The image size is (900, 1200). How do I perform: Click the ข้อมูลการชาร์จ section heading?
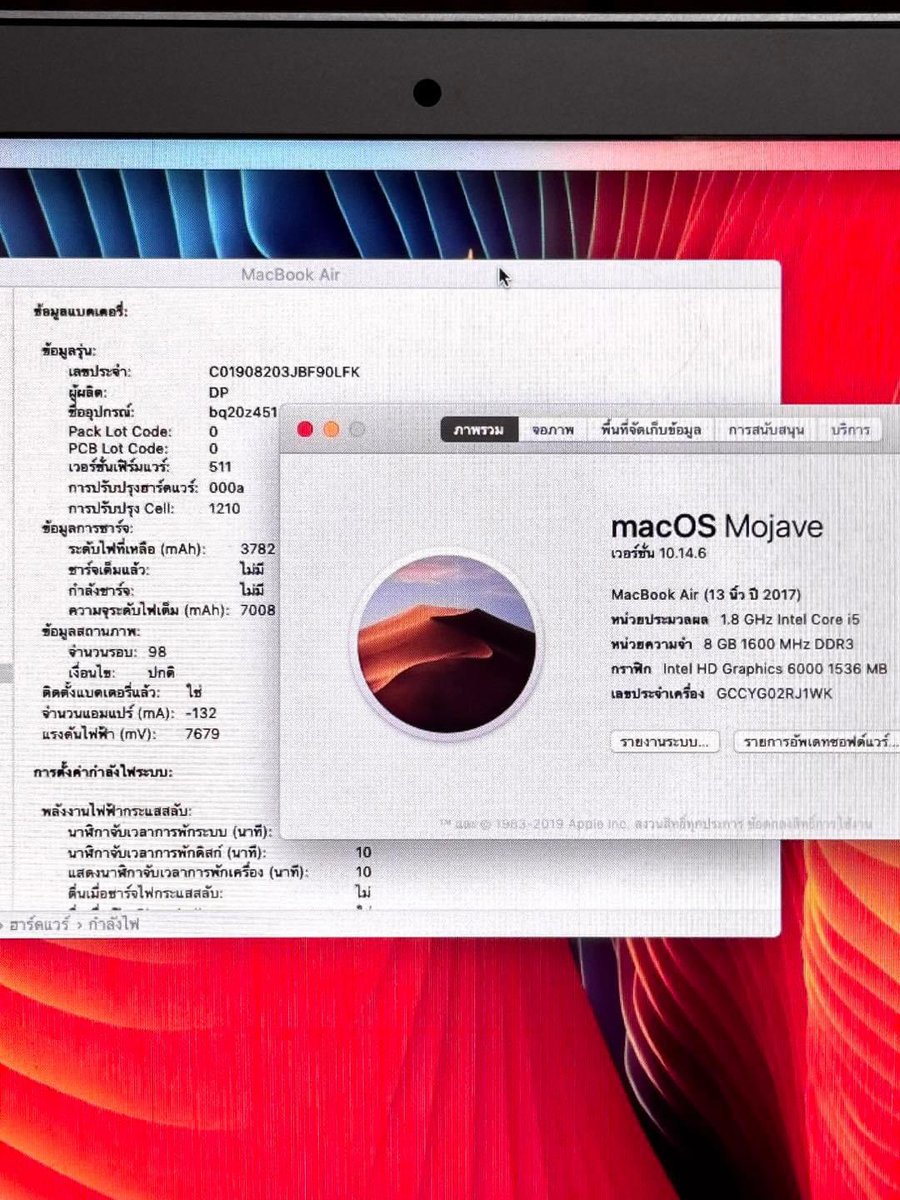pyautogui.click(x=88, y=528)
